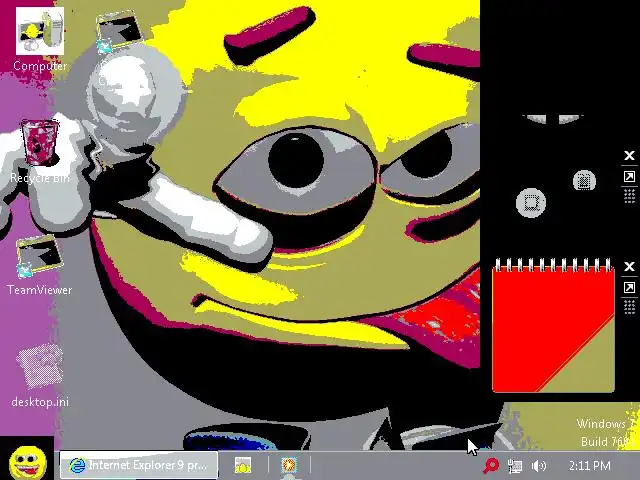Click the larger CPU dial in the meter gadget
The height and width of the screenshot is (480, 640).
click(531, 203)
